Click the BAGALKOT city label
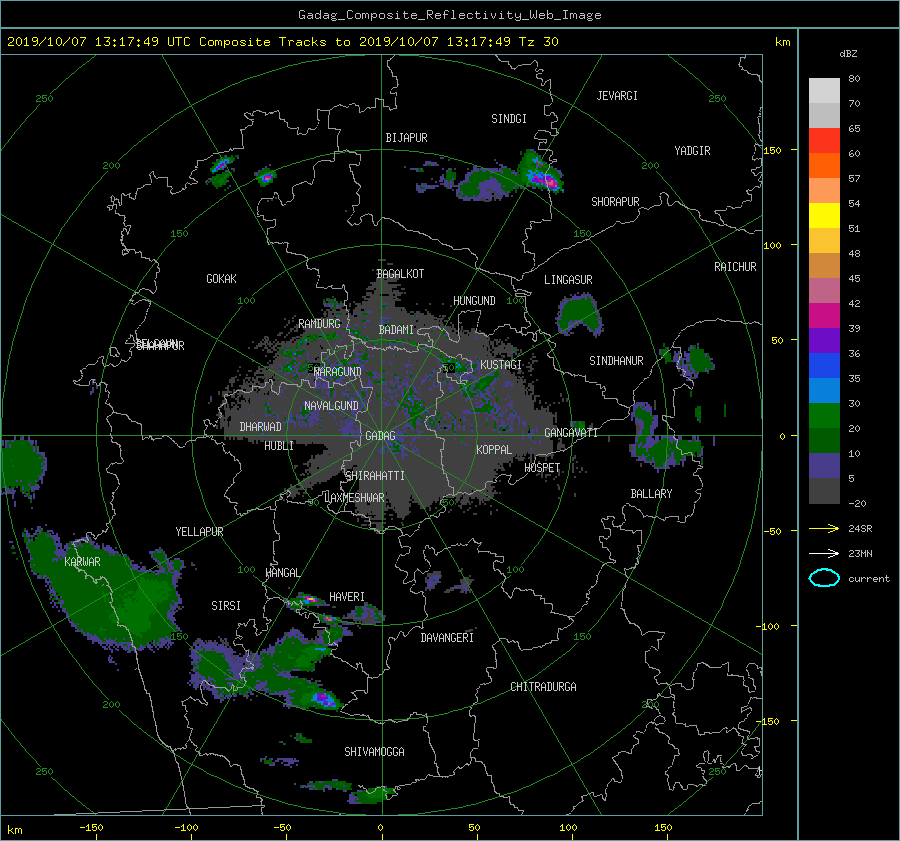The width and height of the screenshot is (900, 841). click(400, 274)
